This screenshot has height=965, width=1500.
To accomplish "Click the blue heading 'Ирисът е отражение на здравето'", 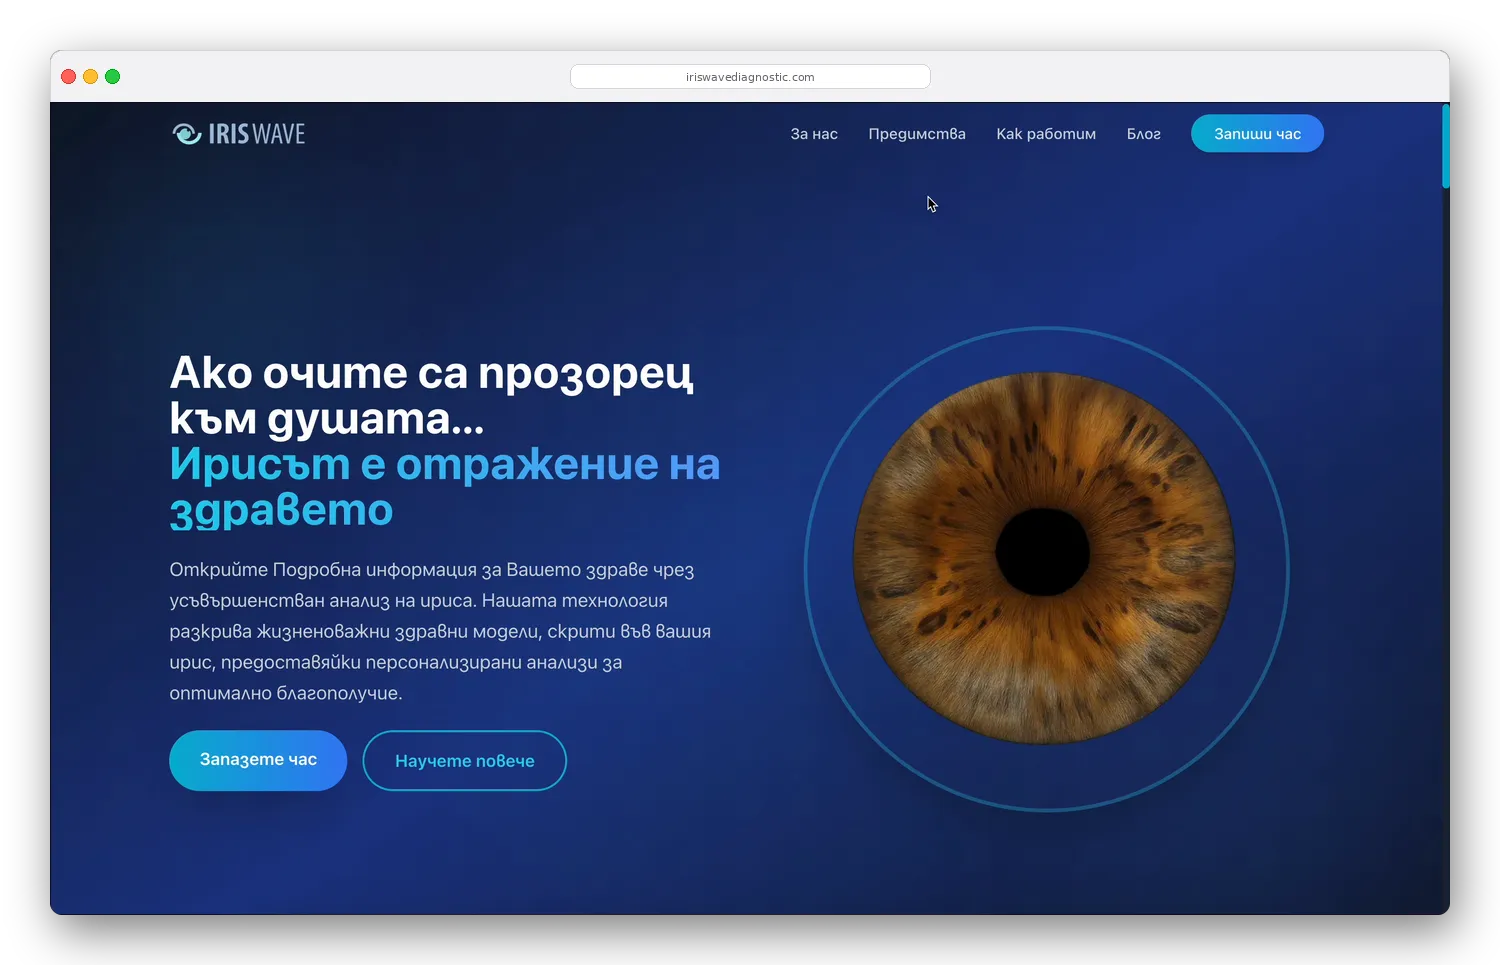I will [x=445, y=487].
